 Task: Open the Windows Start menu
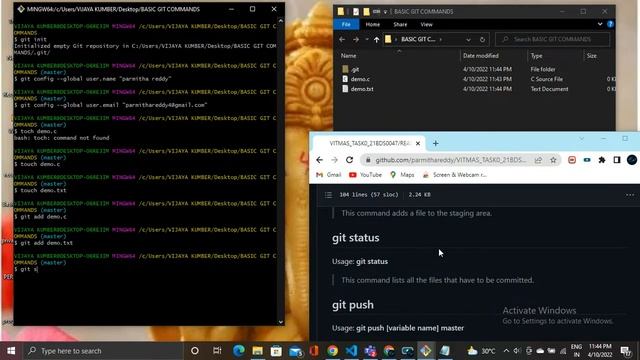[x=11, y=351]
